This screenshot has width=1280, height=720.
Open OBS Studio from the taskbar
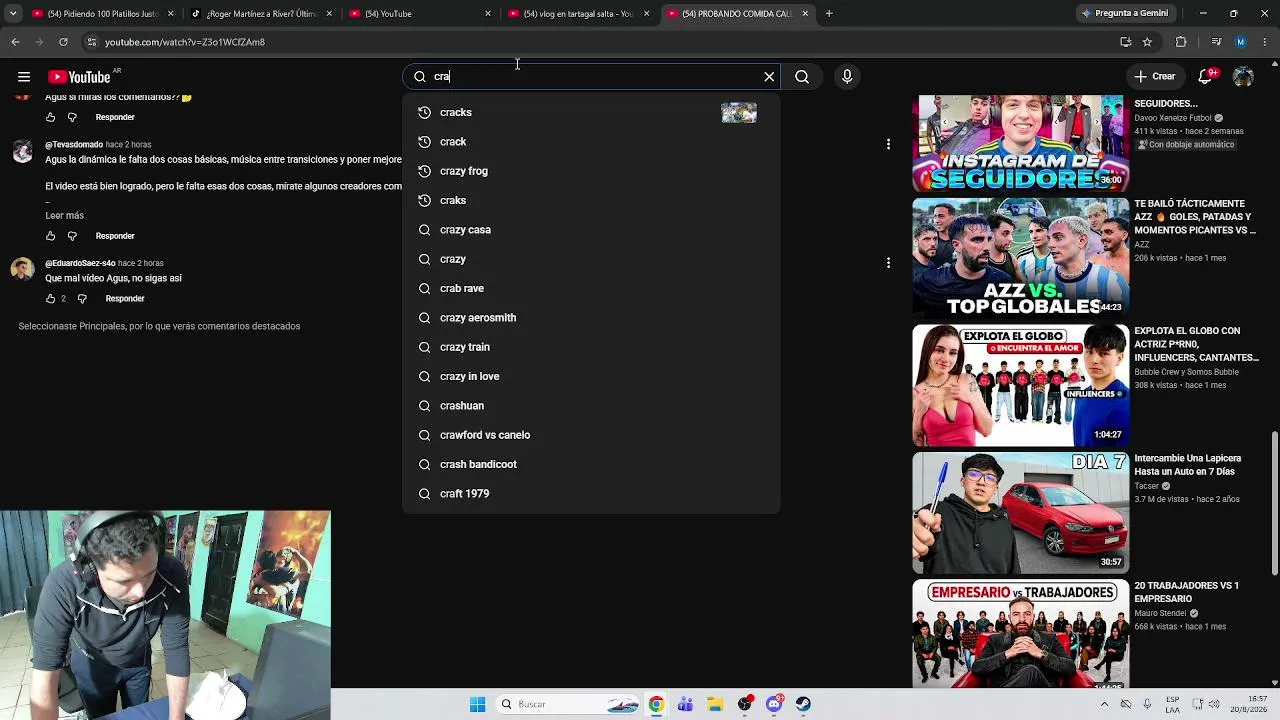pos(744,704)
